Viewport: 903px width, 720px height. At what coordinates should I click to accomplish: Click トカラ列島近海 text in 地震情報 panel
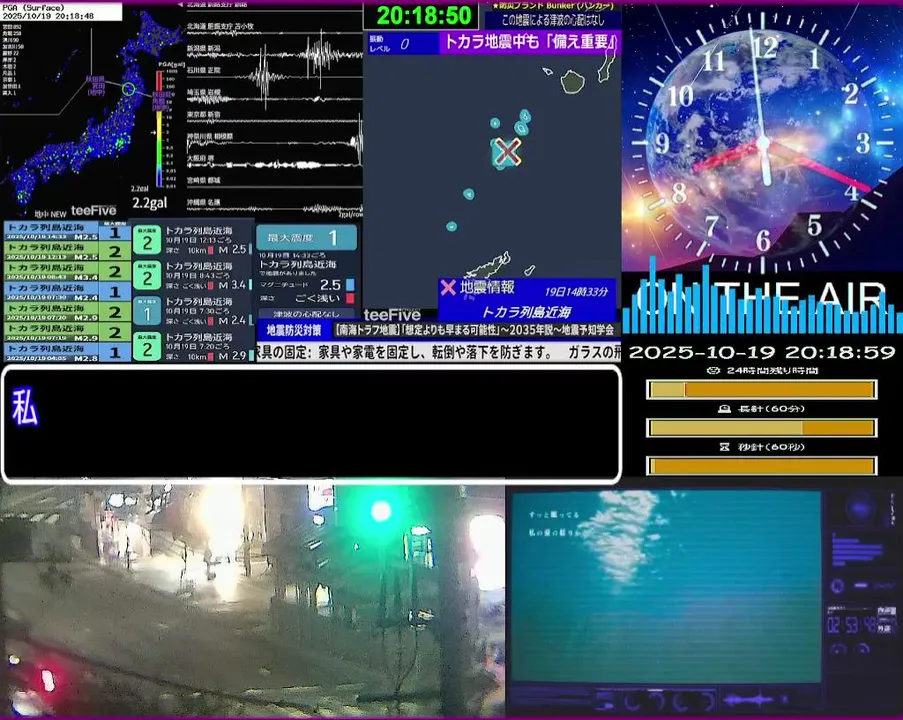[x=526, y=312]
